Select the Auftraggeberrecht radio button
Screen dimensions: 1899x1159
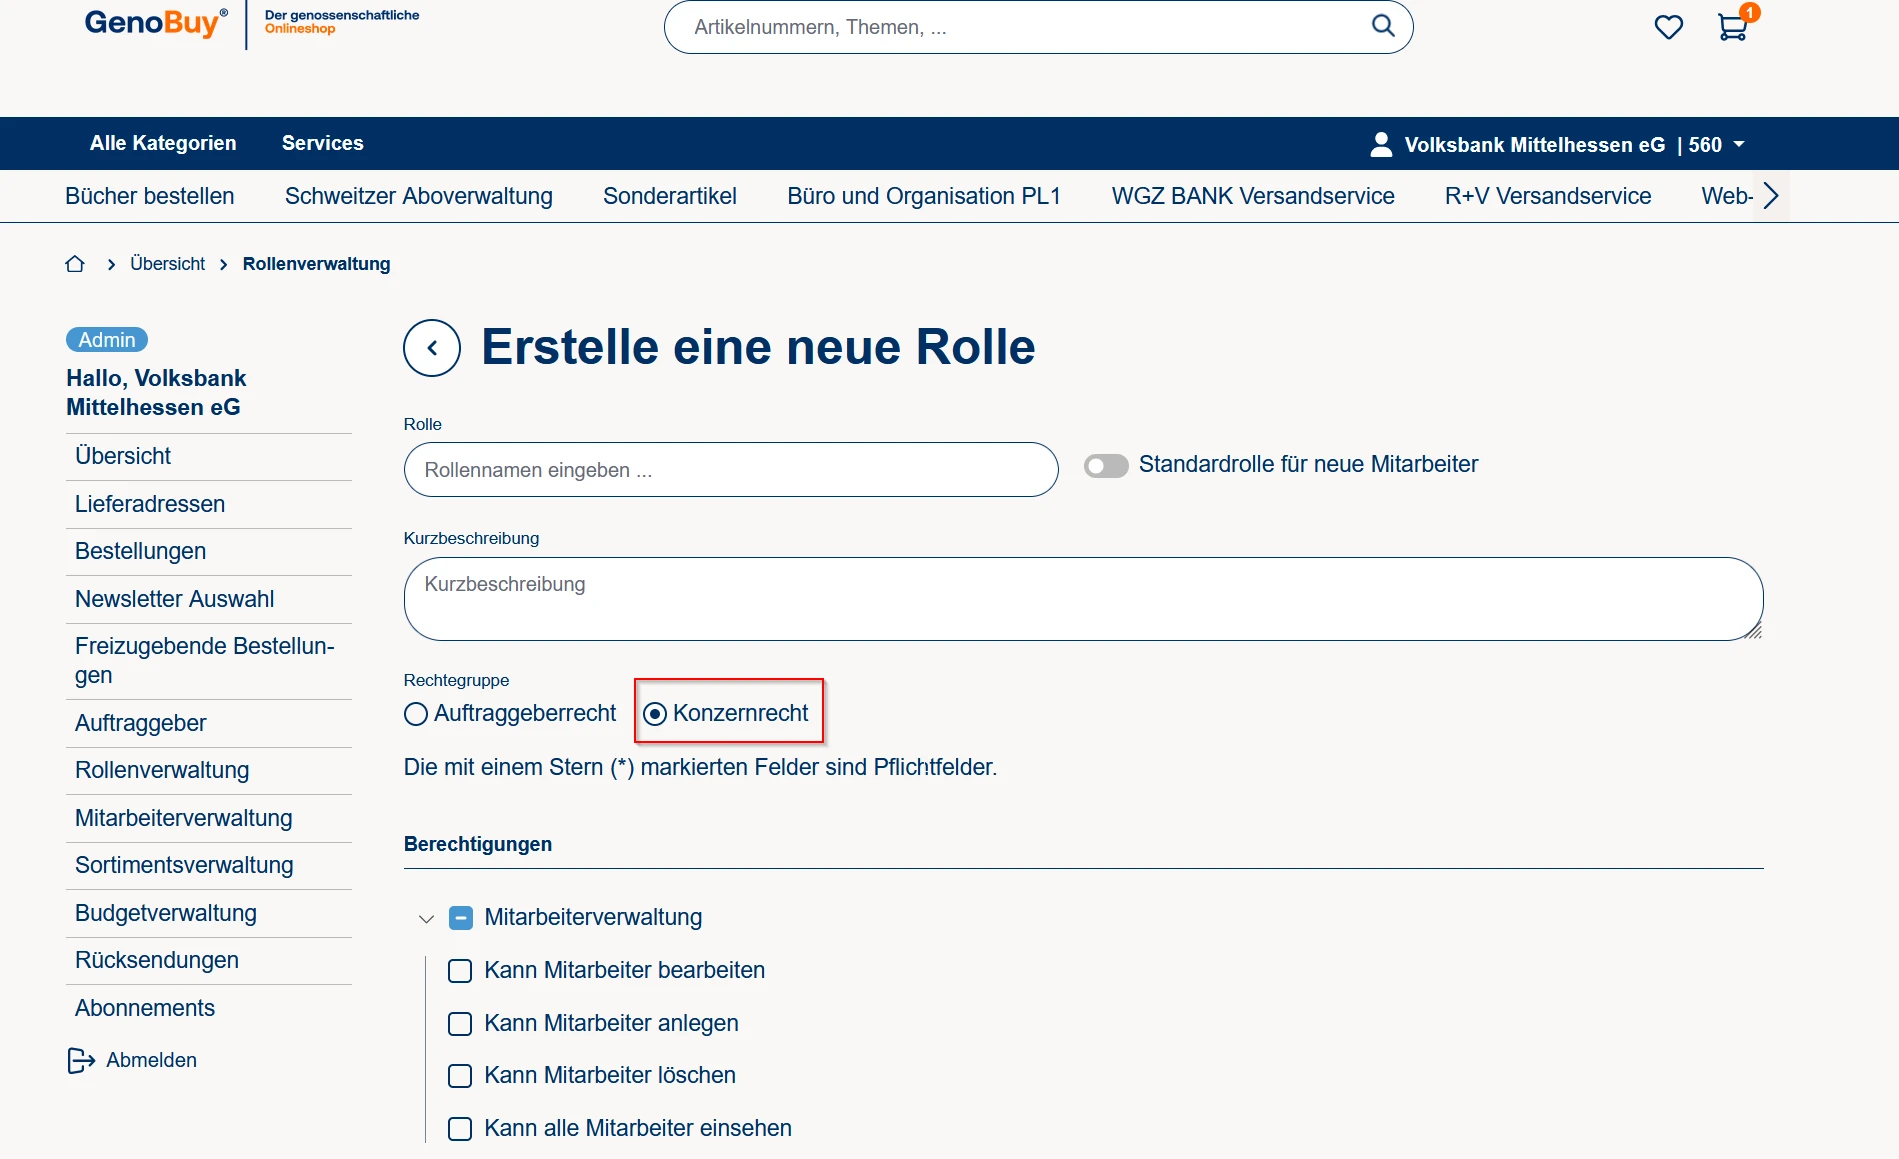[416, 714]
